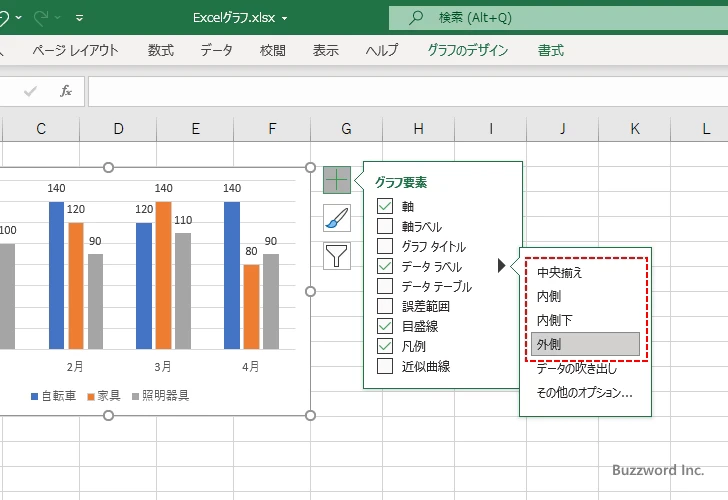Select column D header
The width and height of the screenshot is (728, 500).
[x=118, y=129]
